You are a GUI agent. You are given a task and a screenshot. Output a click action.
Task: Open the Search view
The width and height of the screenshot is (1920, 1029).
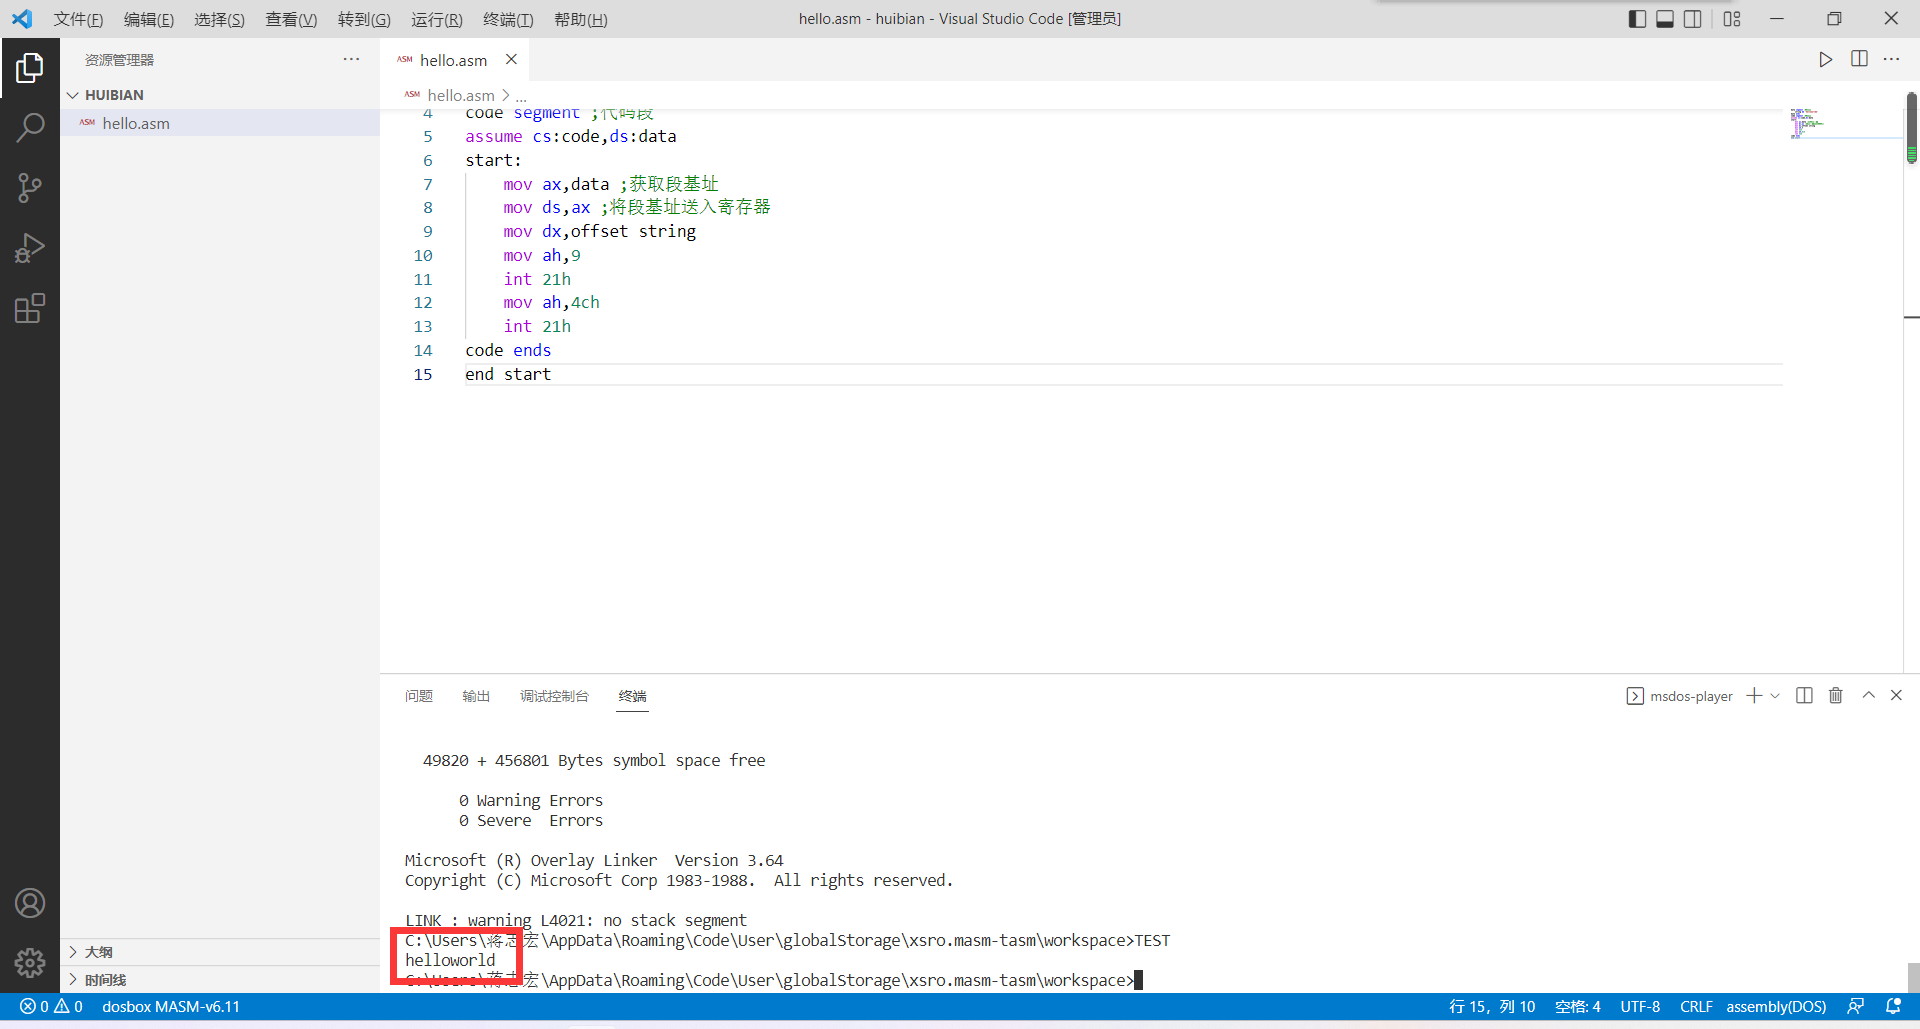(x=30, y=127)
